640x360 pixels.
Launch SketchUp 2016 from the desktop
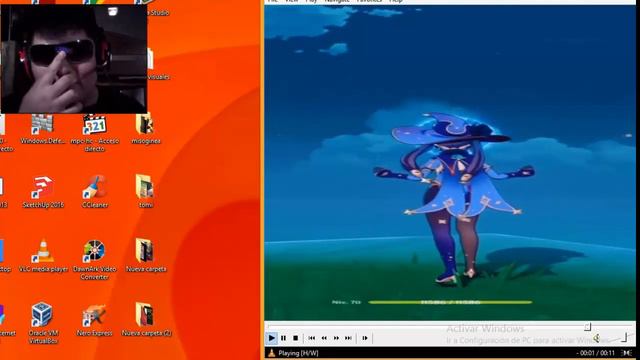pyautogui.click(x=43, y=193)
